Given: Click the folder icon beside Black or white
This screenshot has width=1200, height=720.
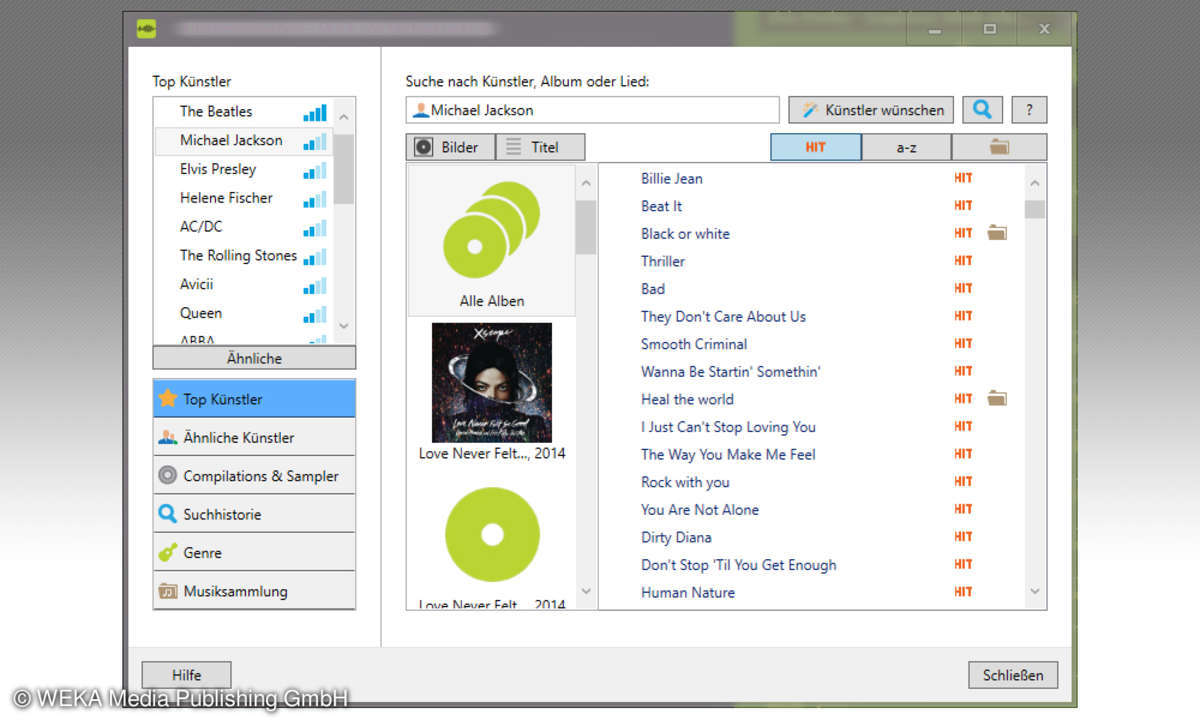Looking at the screenshot, I should pos(997,233).
